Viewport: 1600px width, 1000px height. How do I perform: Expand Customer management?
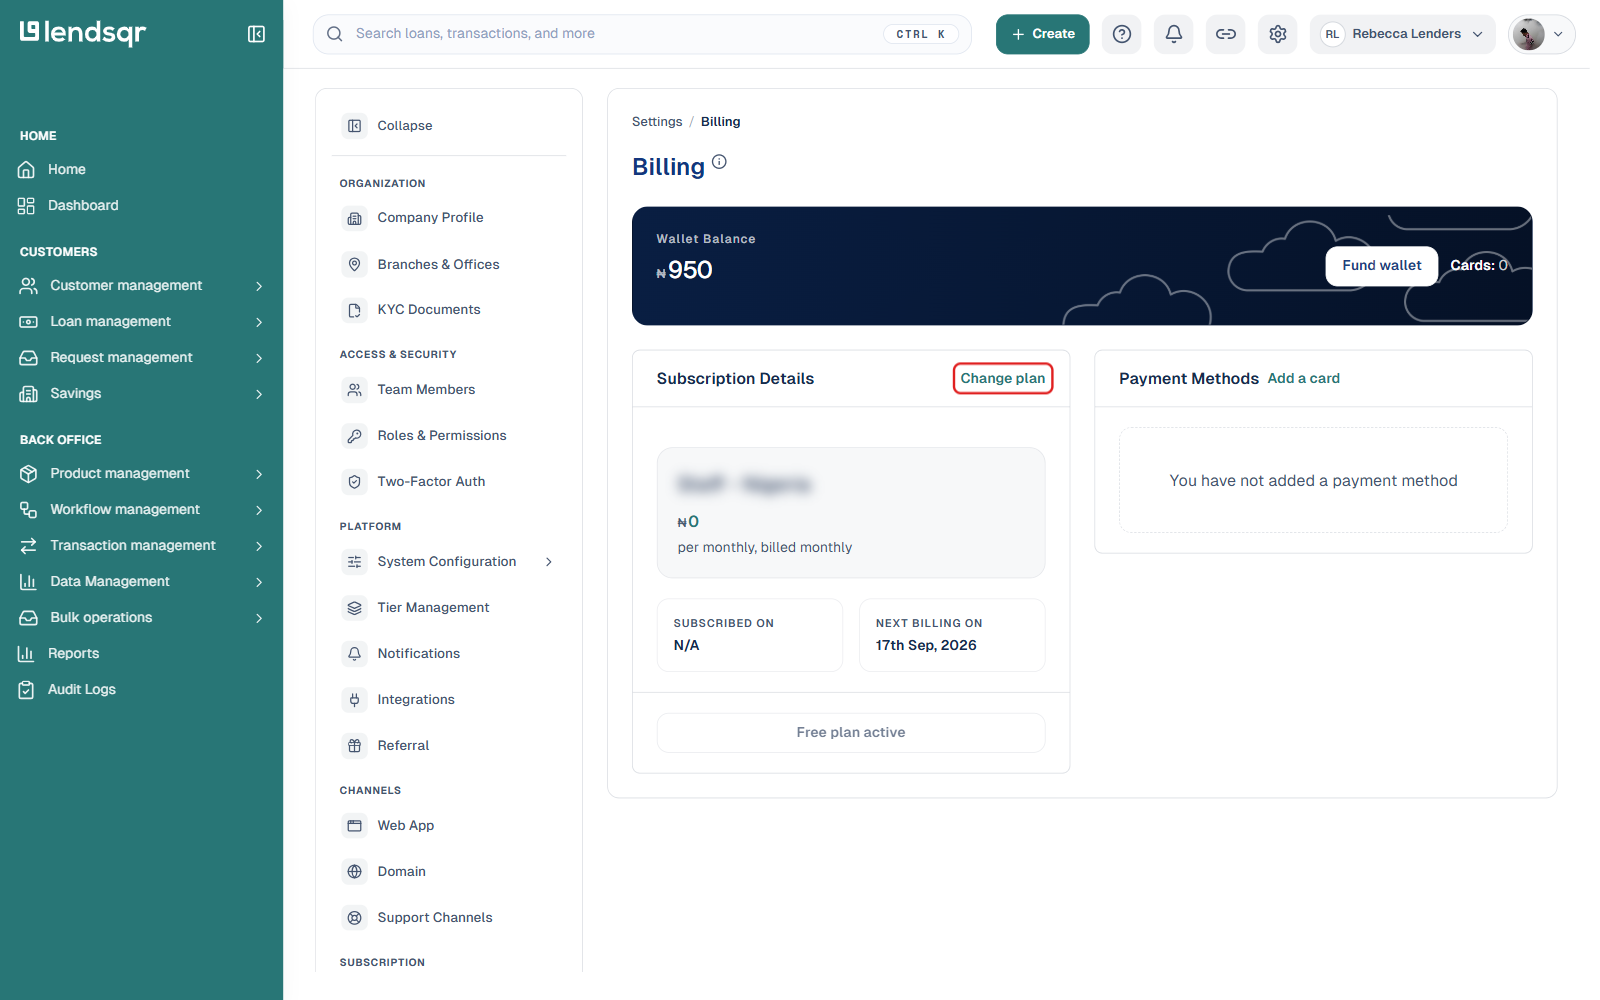141,286
